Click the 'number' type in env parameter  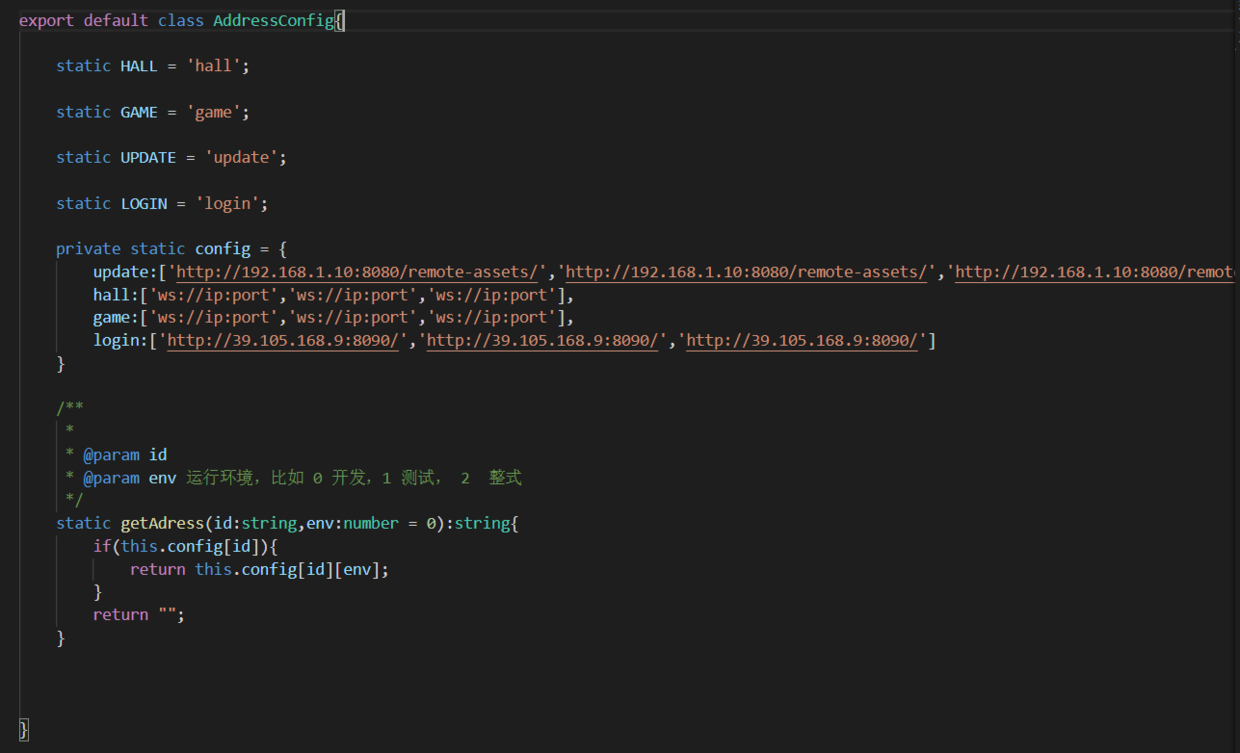tap(371, 523)
